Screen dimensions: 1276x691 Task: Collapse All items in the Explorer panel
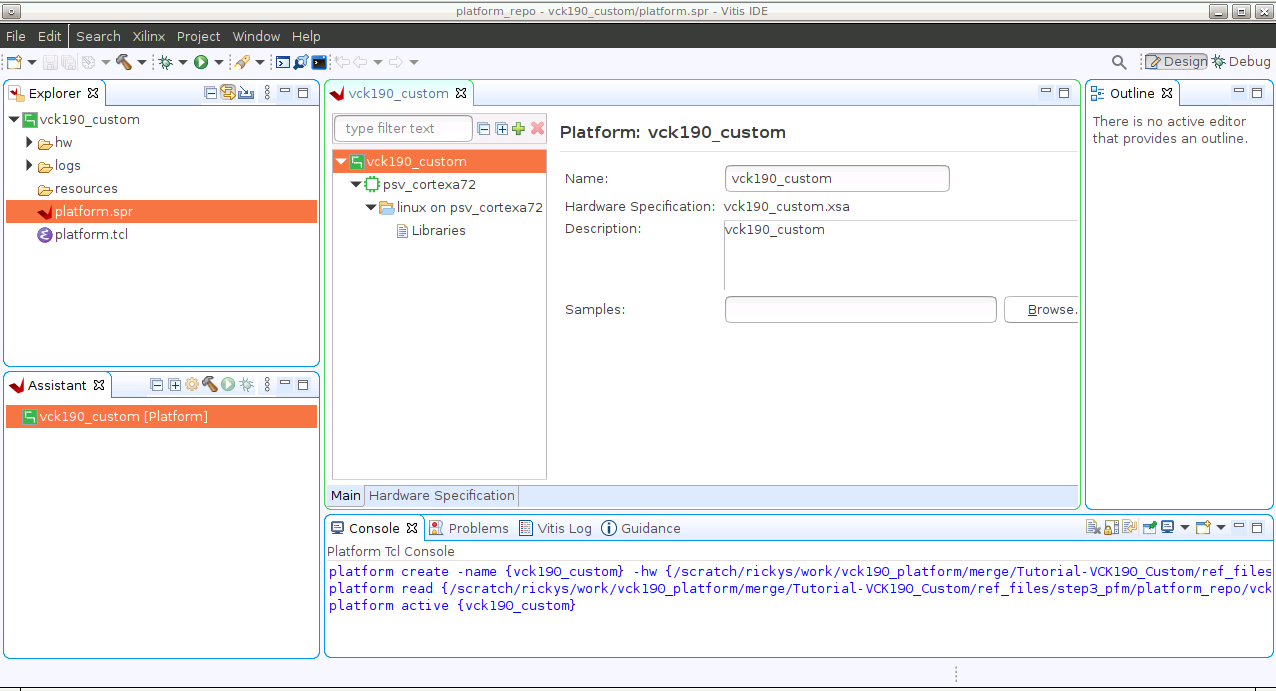click(x=211, y=92)
